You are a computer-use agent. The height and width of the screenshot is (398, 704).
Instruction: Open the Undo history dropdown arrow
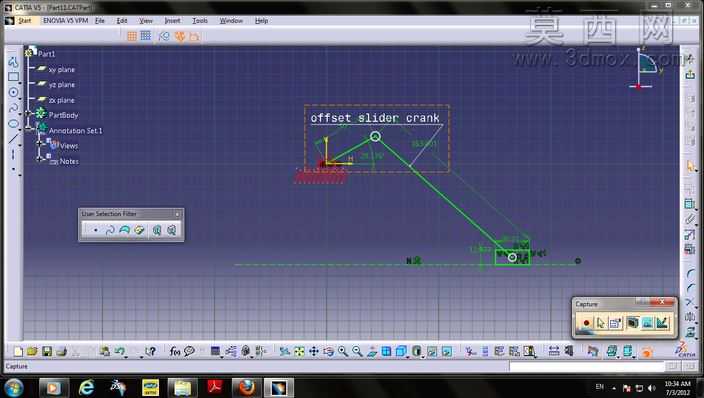point(127,356)
